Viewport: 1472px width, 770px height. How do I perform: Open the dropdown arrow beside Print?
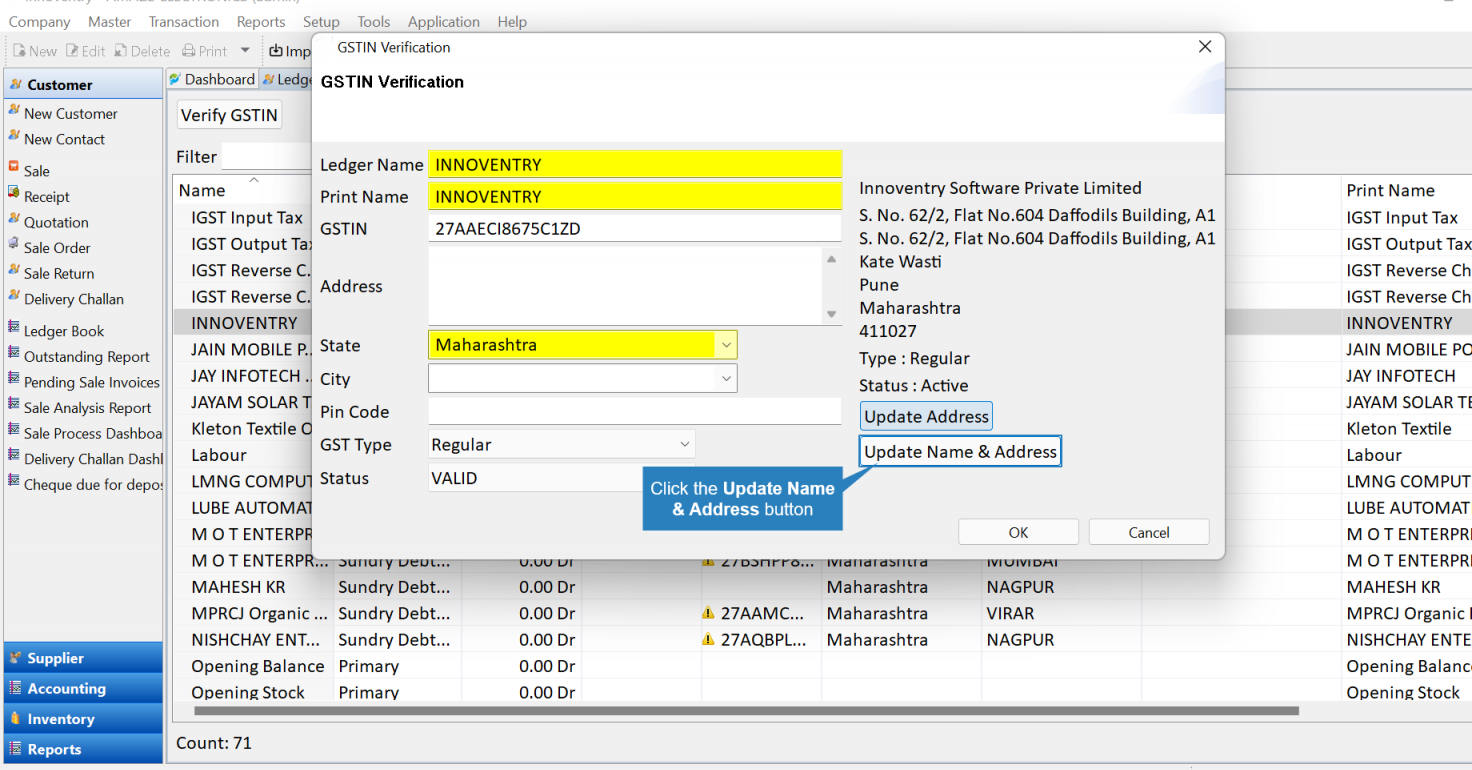coord(245,50)
